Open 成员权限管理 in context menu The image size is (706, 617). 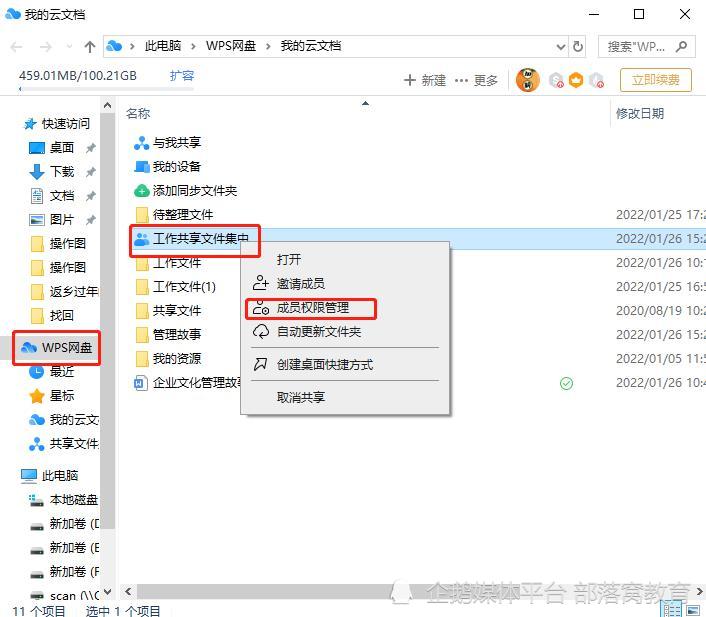click(x=312, y=308)
